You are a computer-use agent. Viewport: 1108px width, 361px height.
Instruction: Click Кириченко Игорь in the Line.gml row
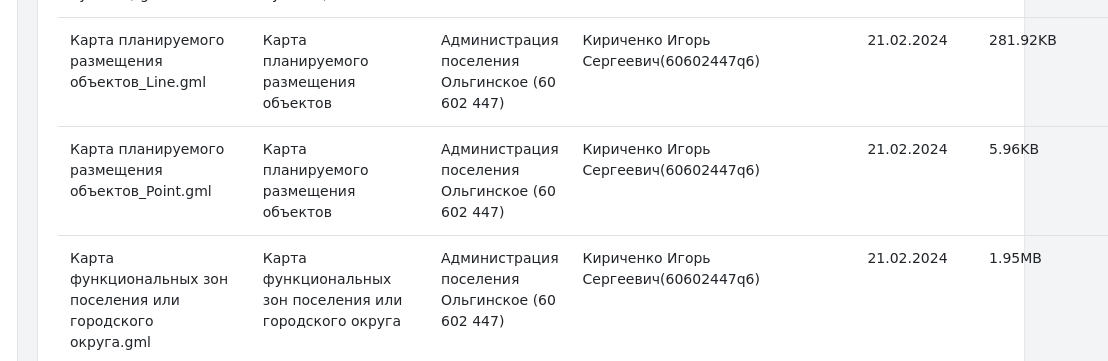coord(646,40)
